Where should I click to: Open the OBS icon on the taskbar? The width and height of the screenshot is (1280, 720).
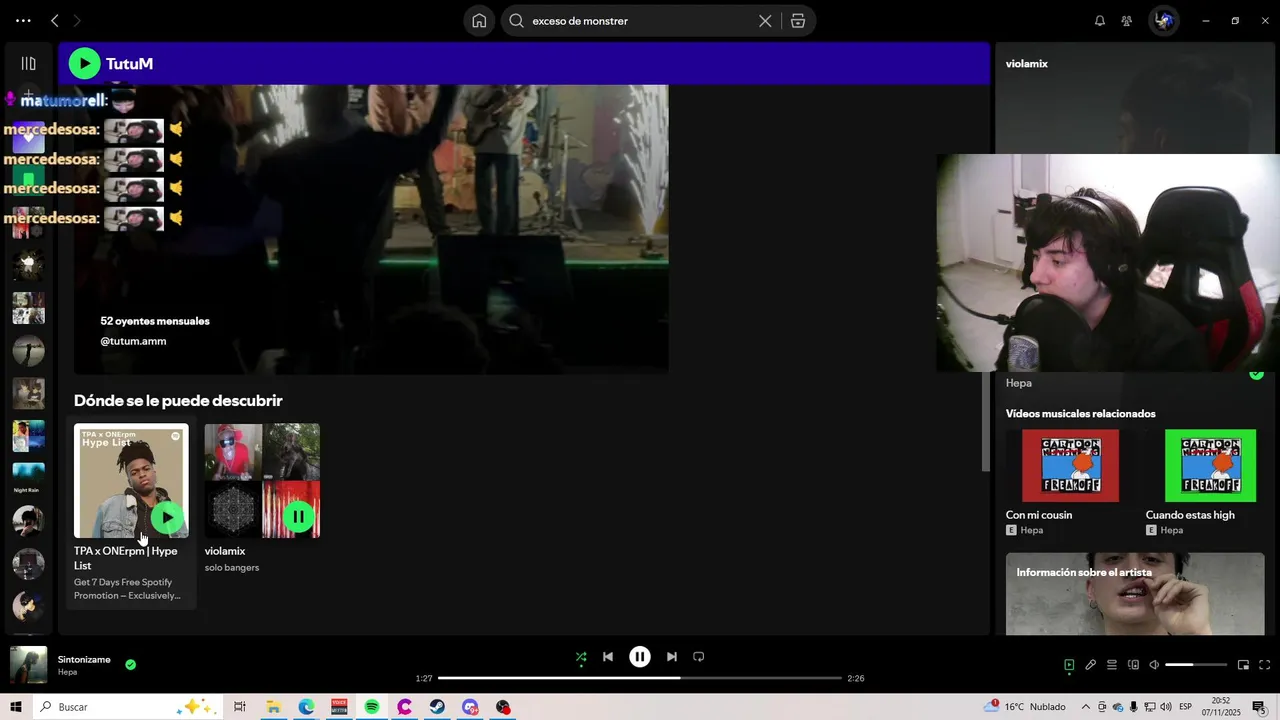(x=503, y=707)
